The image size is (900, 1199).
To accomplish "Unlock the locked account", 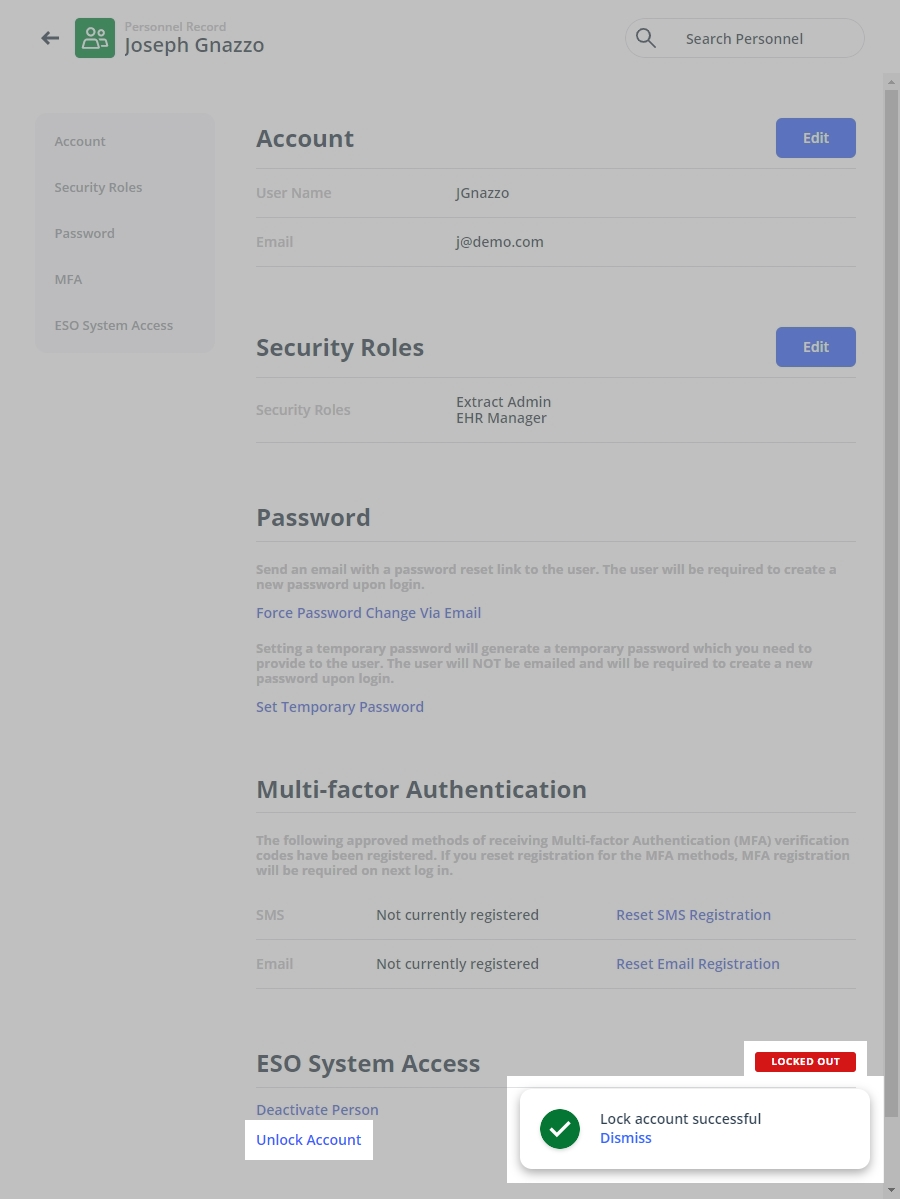I will [x=309, y=1140].
